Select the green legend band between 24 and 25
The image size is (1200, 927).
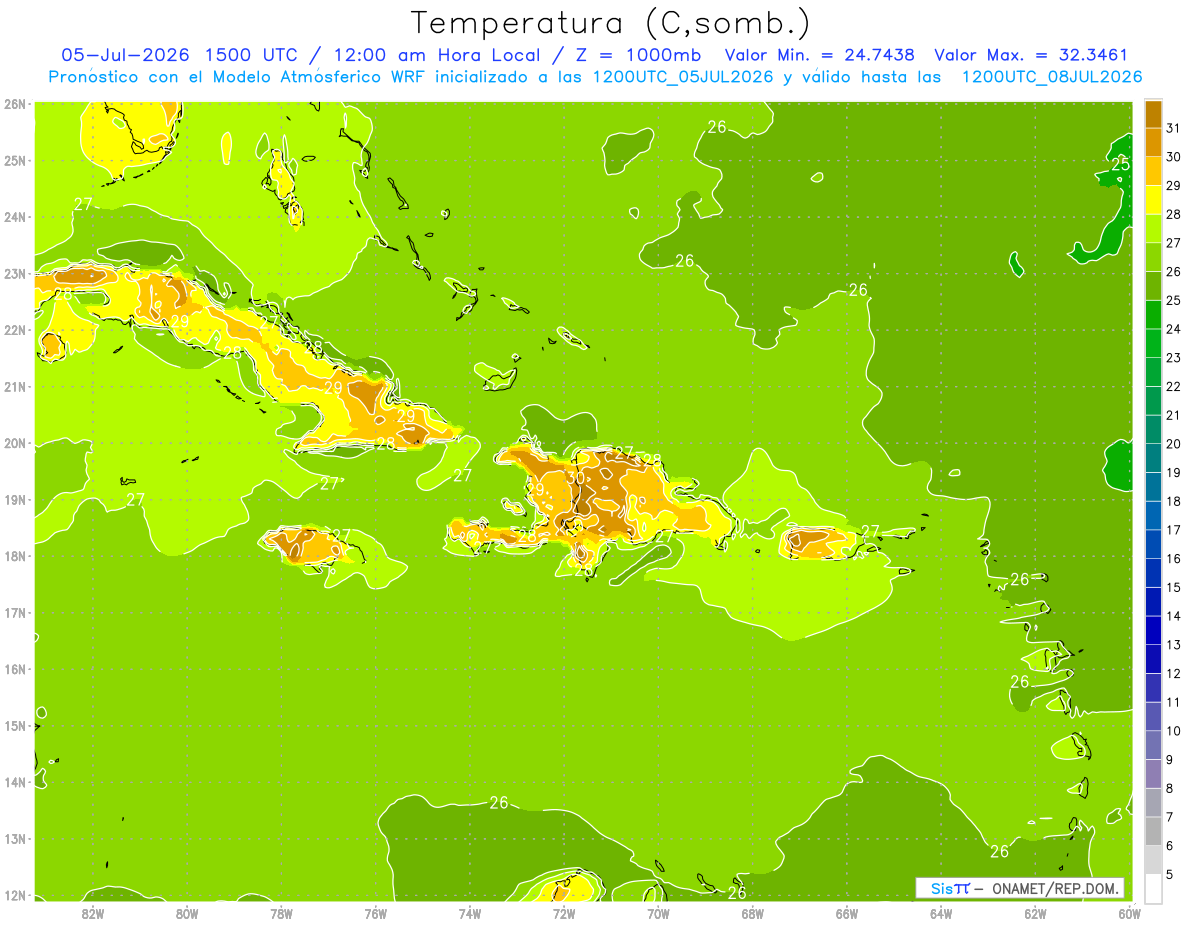pos(1153,315)
